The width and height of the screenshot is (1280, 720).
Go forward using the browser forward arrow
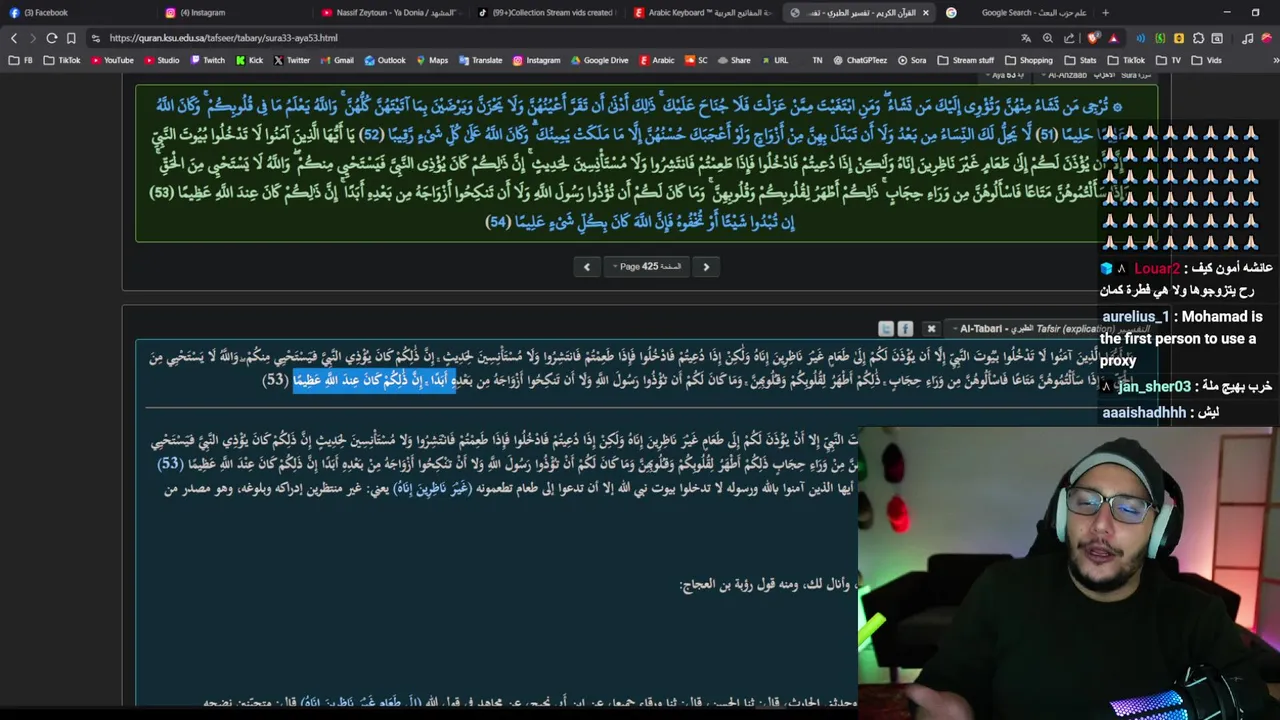32,38
